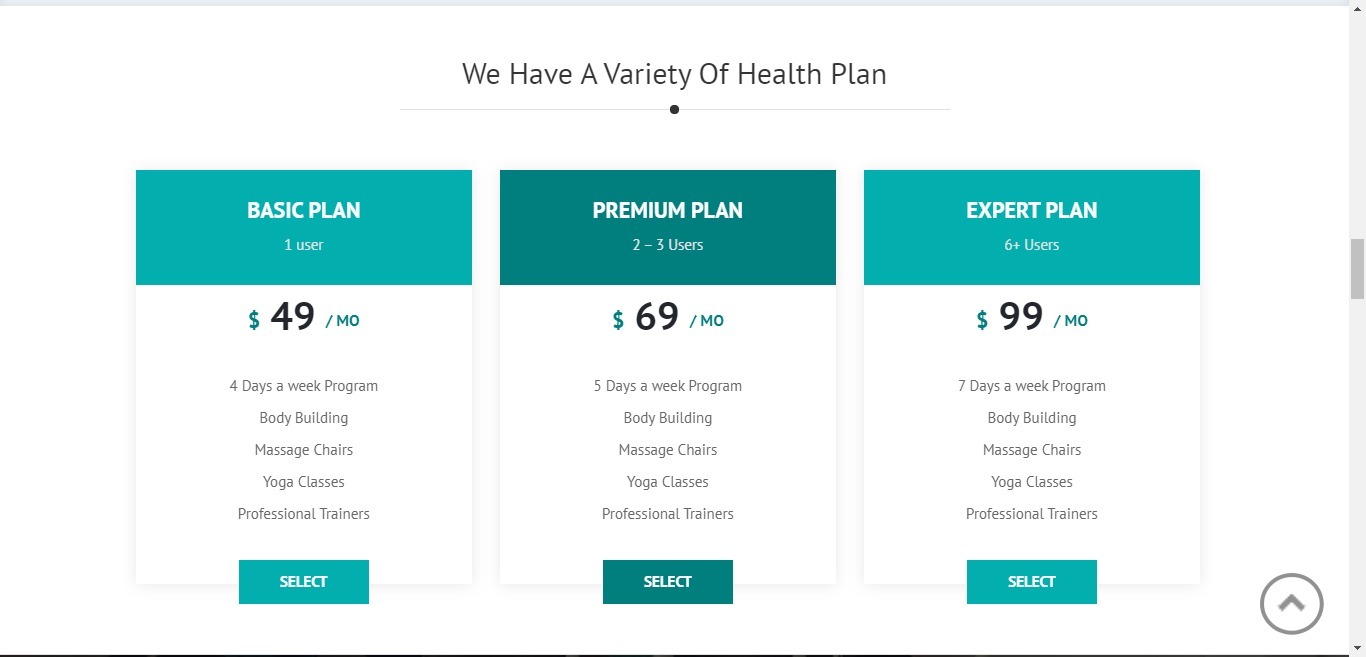Image resolution: width=1366 pixels, height=657 pixels.
Task: Select the Premium Plan button
Action: pos(668,582)
